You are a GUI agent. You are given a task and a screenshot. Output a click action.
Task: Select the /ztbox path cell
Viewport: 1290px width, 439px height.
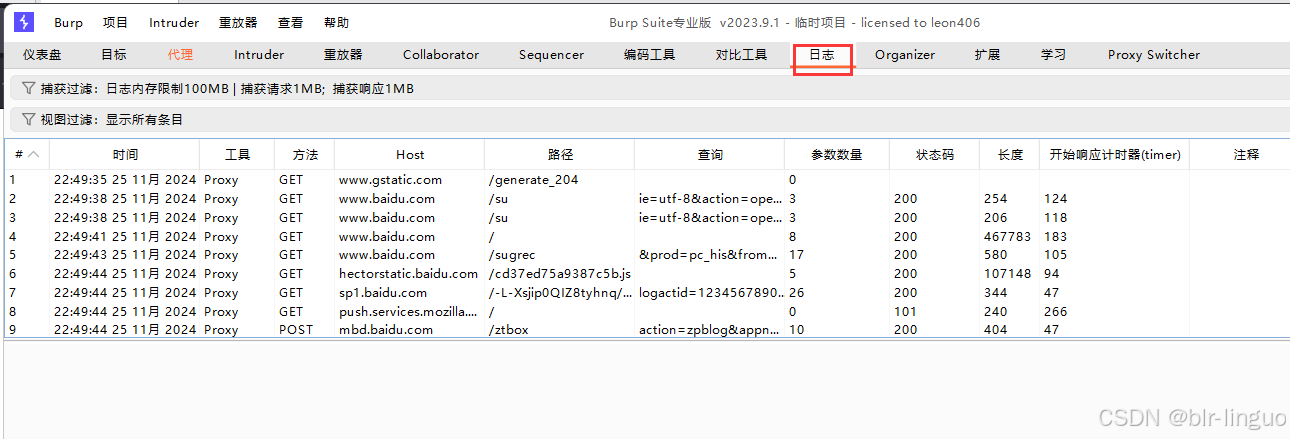click(x=560, y=330)
